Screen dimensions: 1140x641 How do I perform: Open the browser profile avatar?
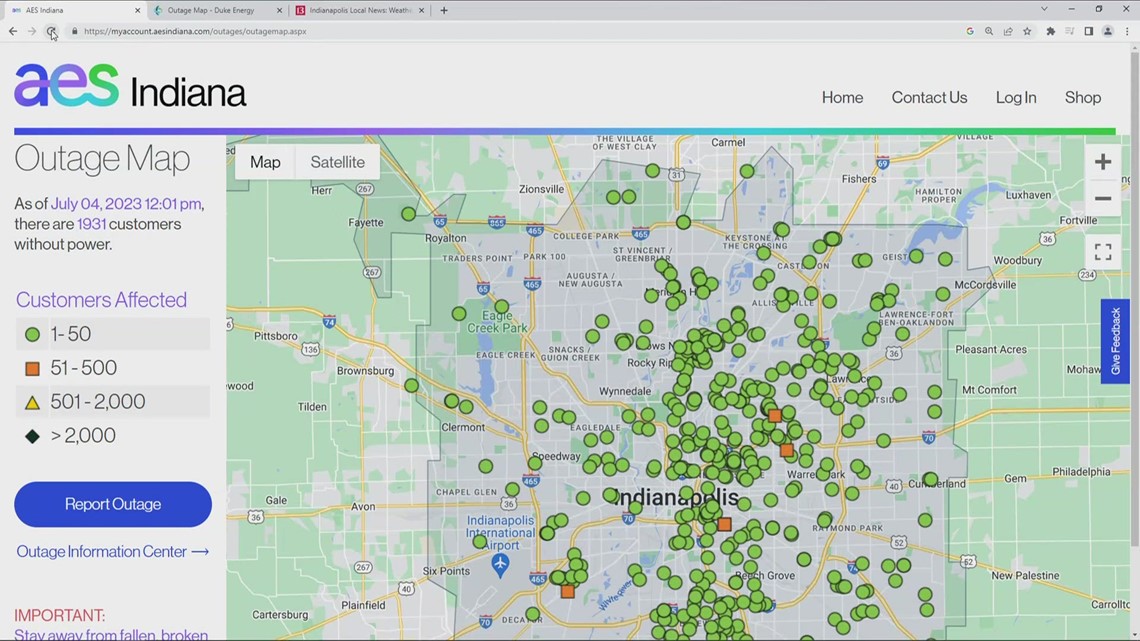tap(1108, 31)
